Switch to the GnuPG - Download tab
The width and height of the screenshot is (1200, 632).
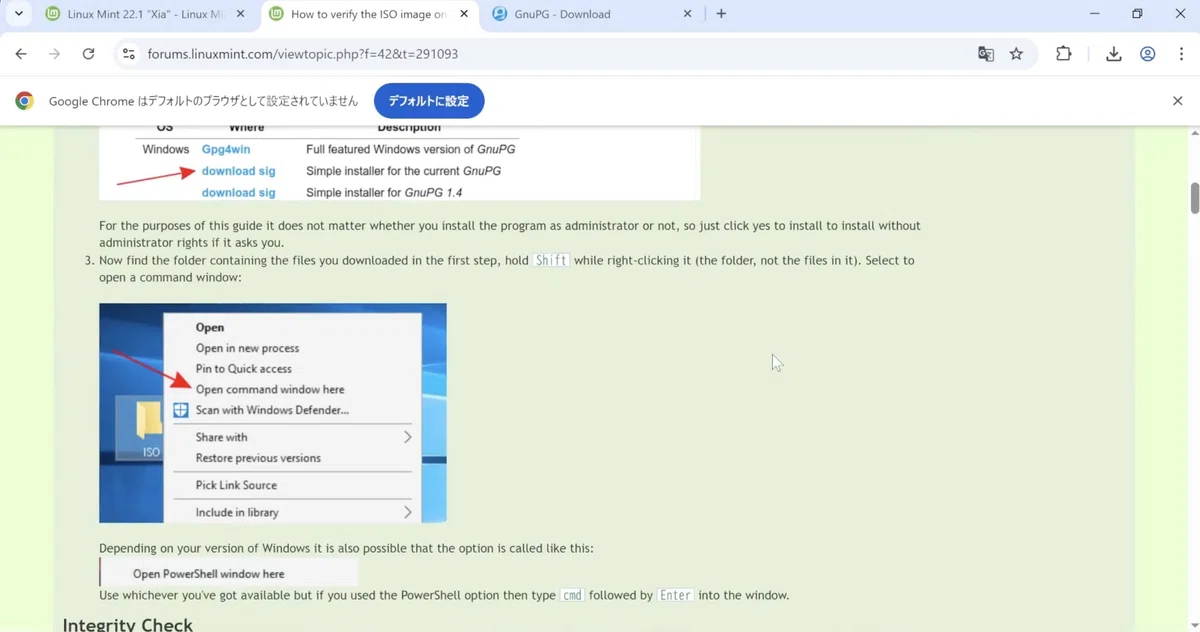pyautogui.click(x=592, y=14)
